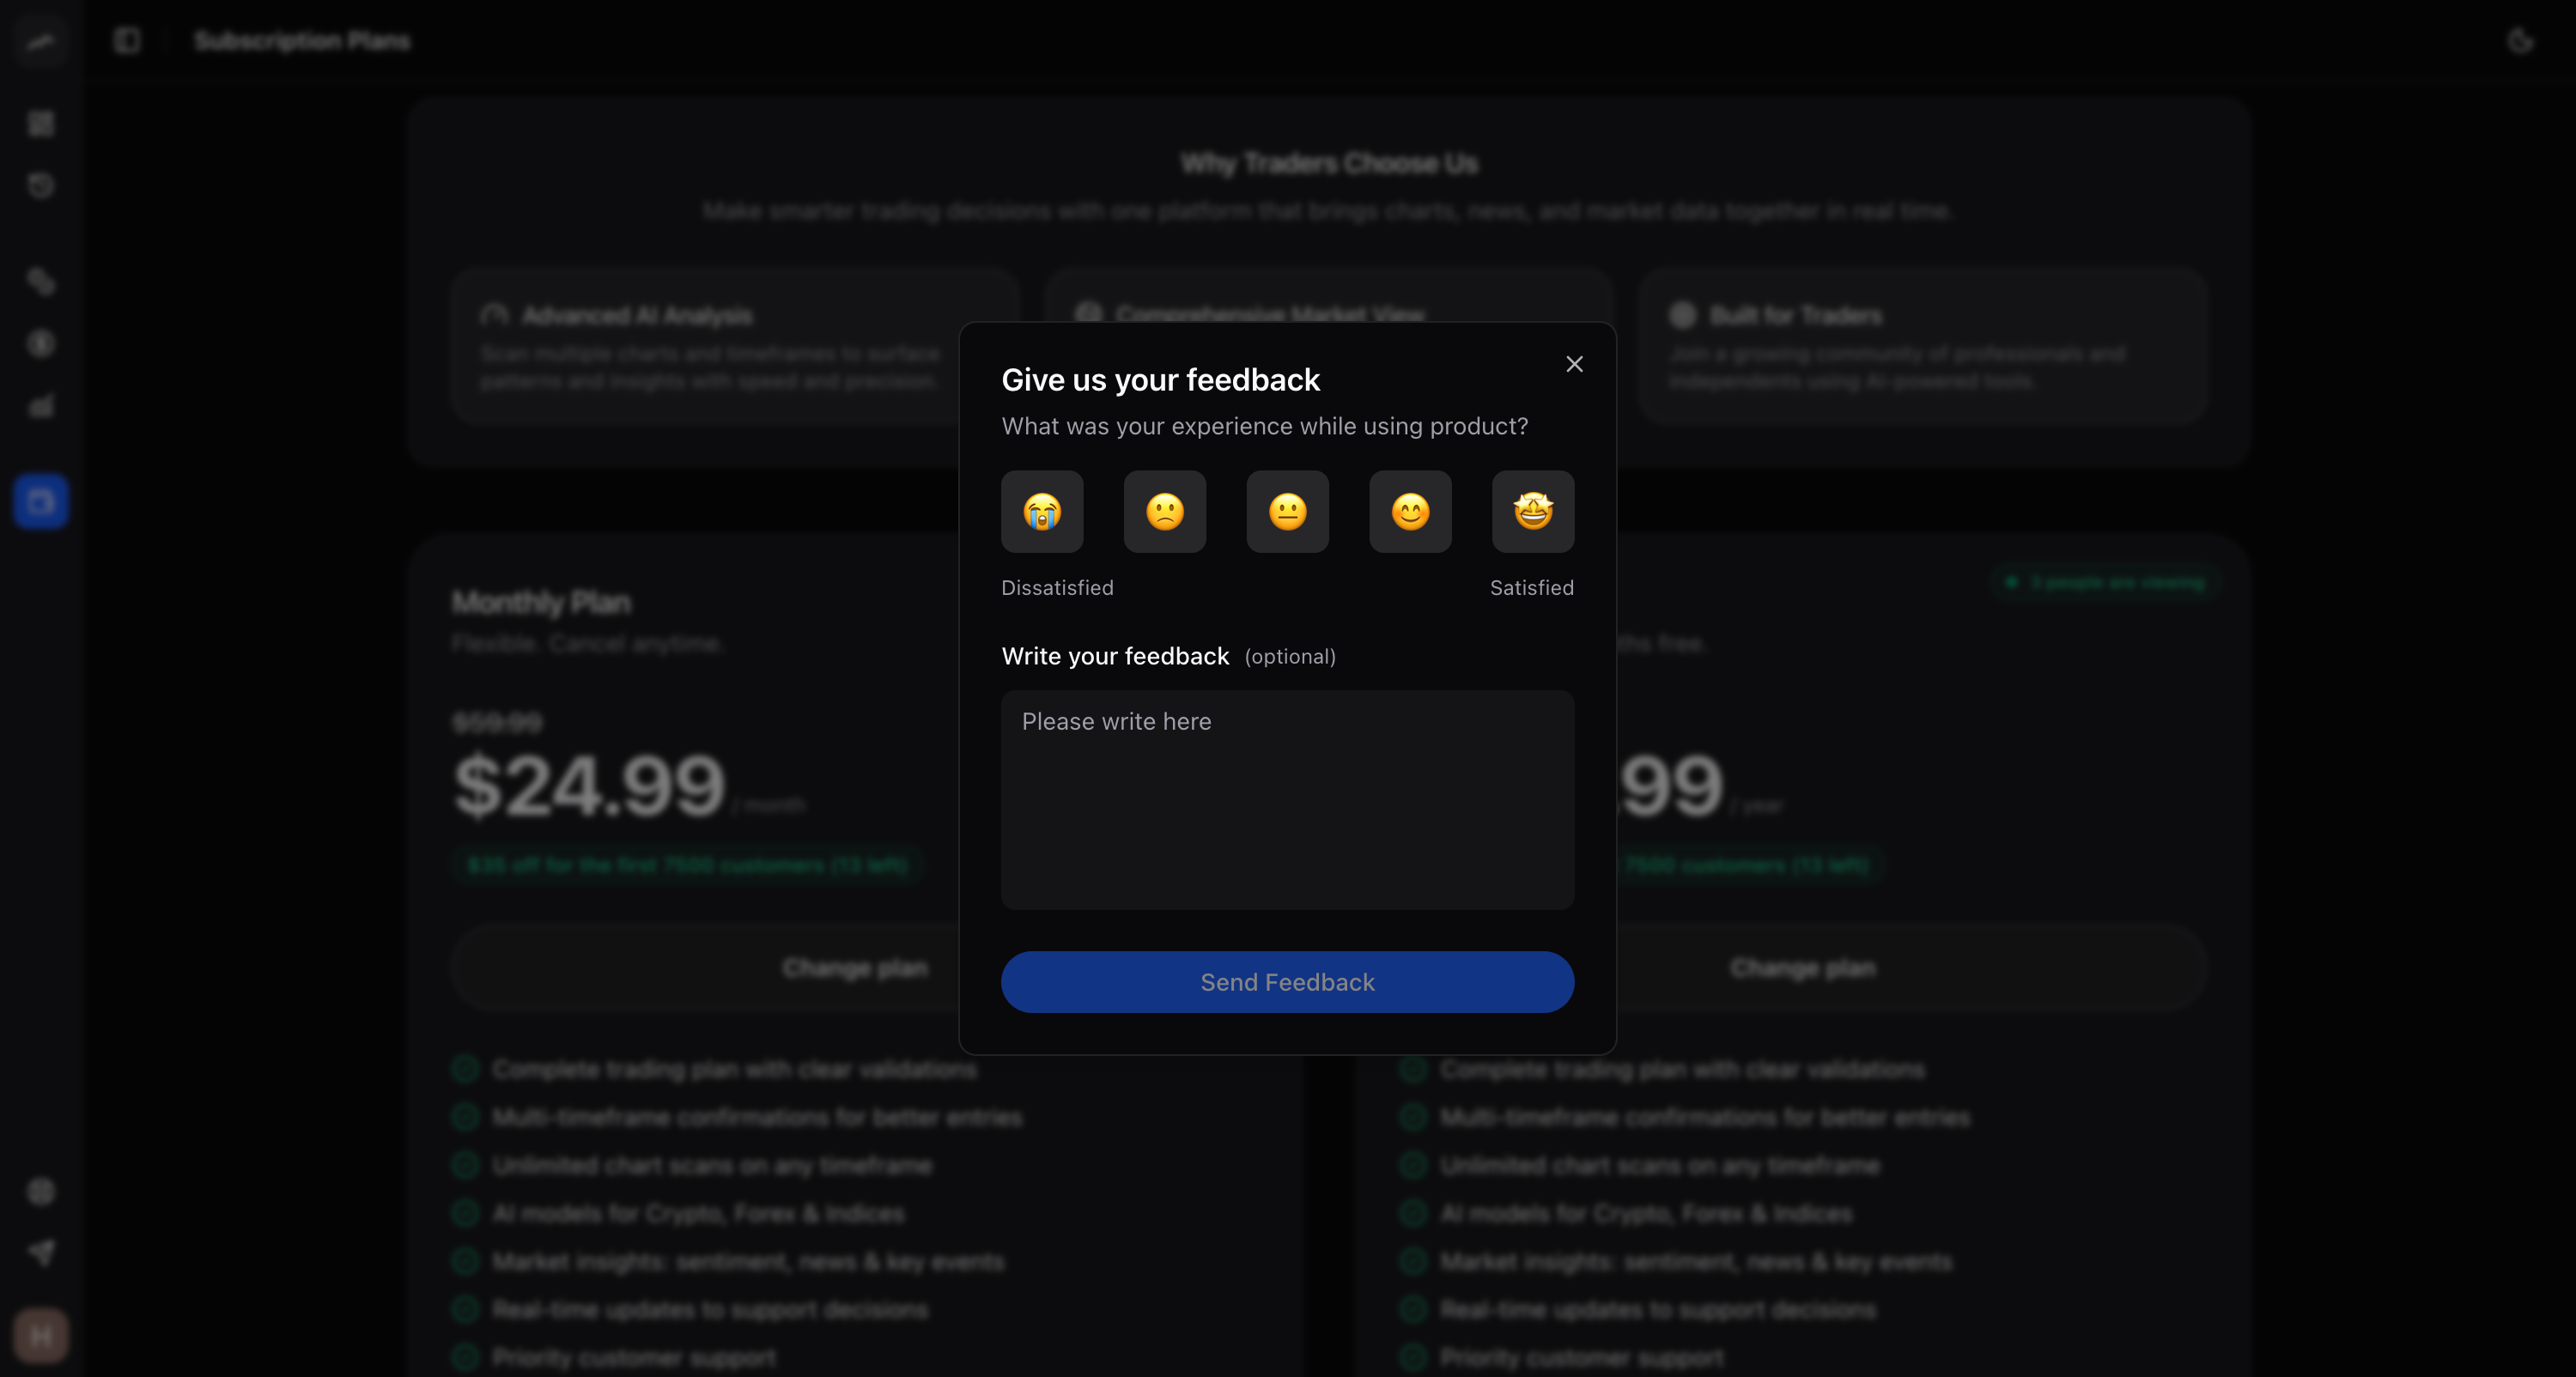Pick the neutral face emoji rating

coord(1288,512)
